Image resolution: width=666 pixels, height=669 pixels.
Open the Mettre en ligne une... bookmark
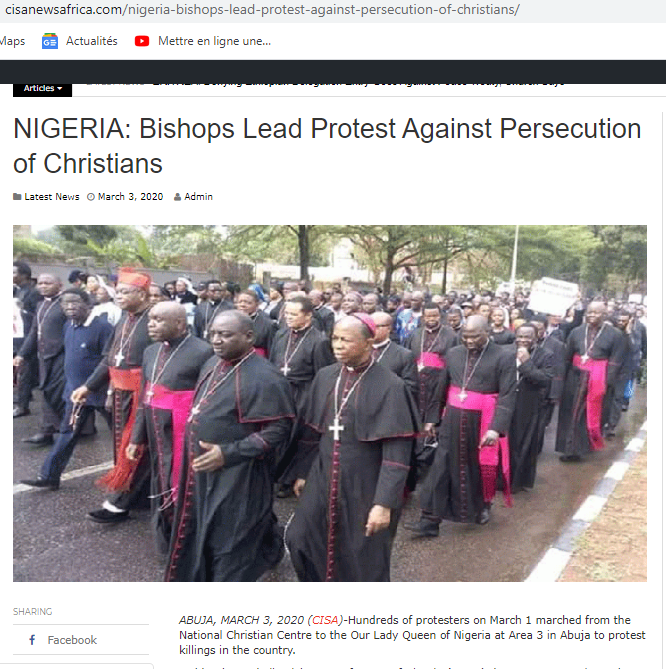[x=214, y=41]
